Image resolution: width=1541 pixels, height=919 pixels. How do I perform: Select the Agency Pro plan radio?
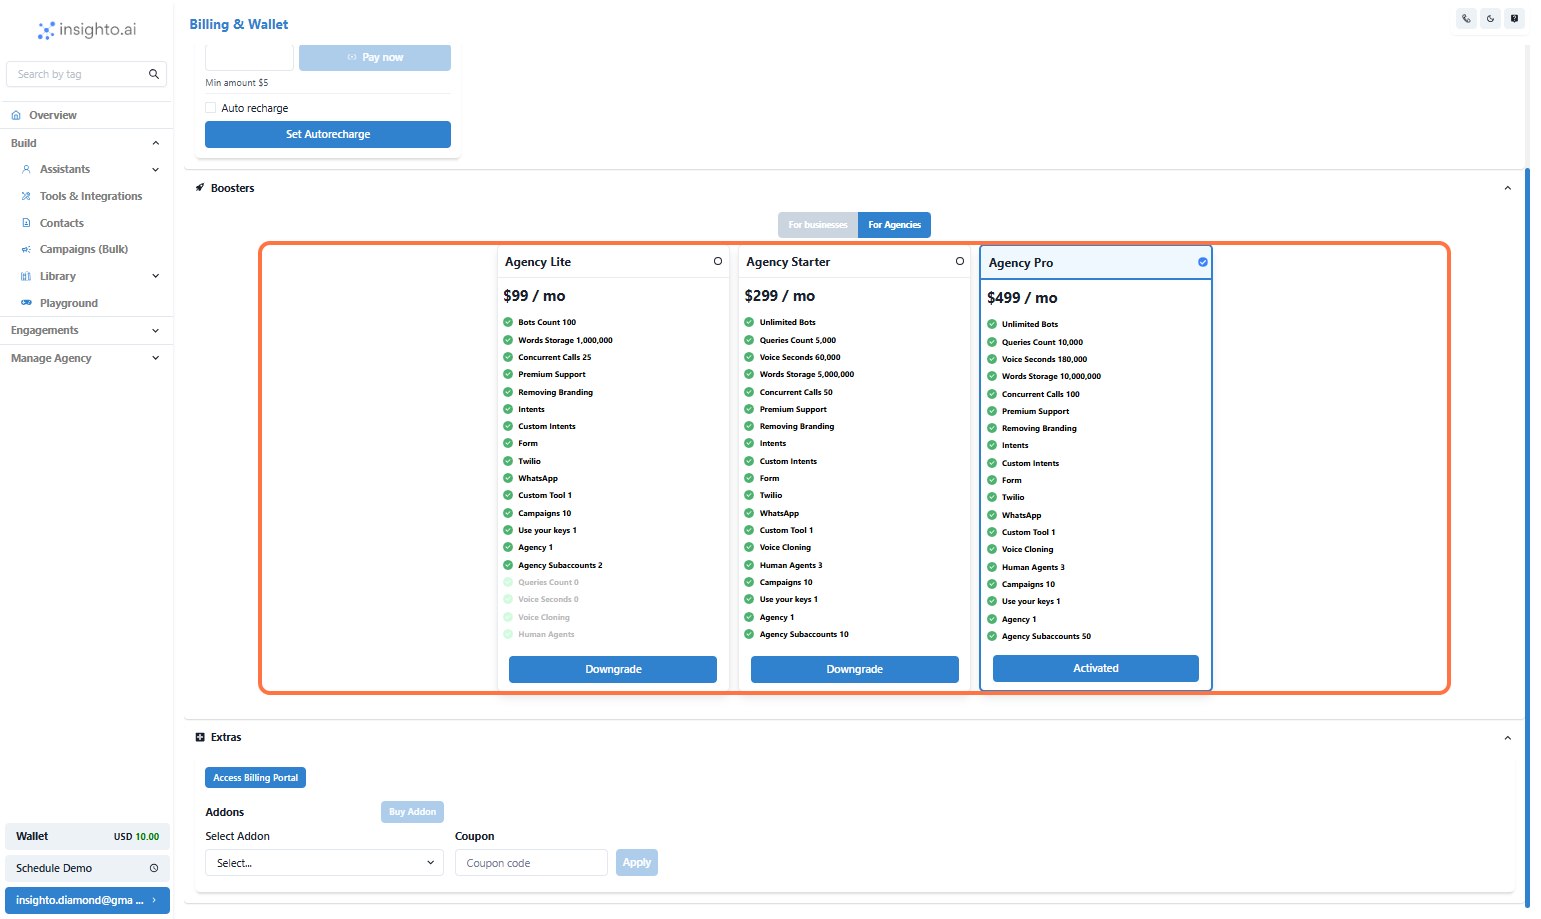1203,262
